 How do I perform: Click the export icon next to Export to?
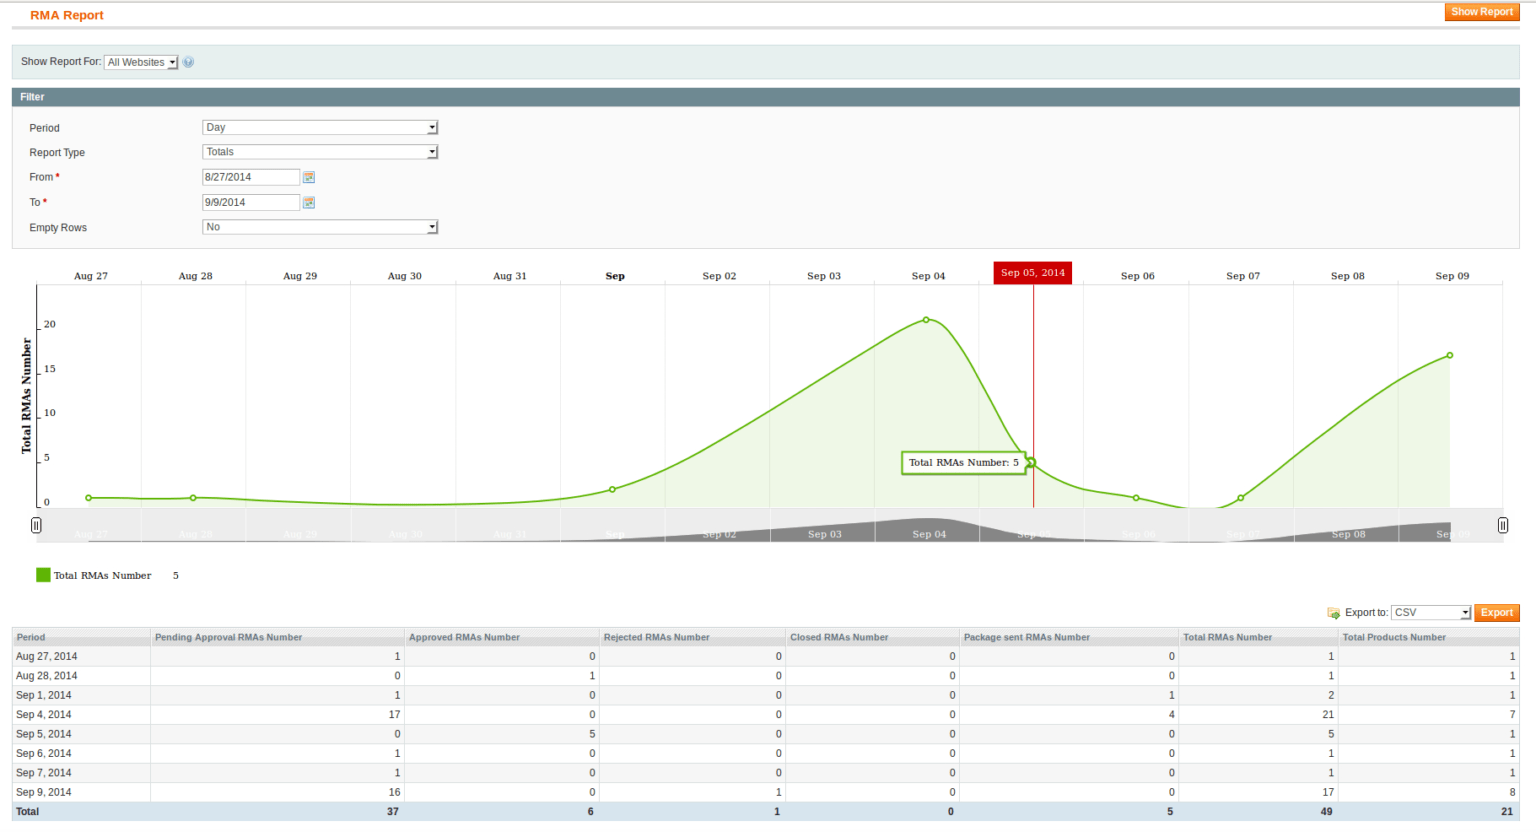click(x=1335, y=612)
